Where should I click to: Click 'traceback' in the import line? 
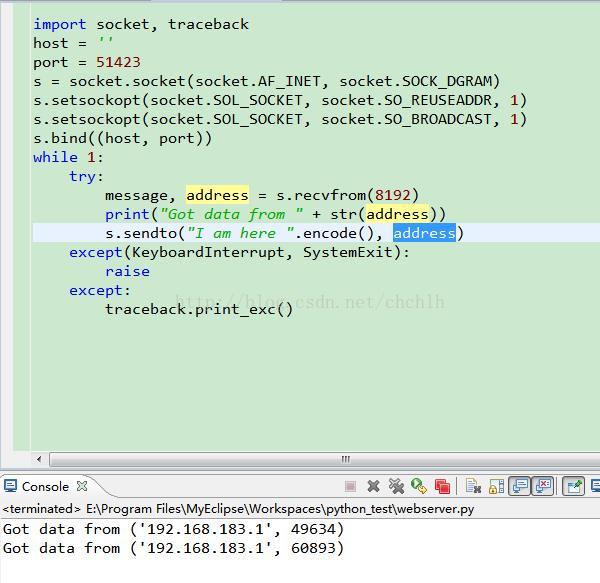(208, 24)
